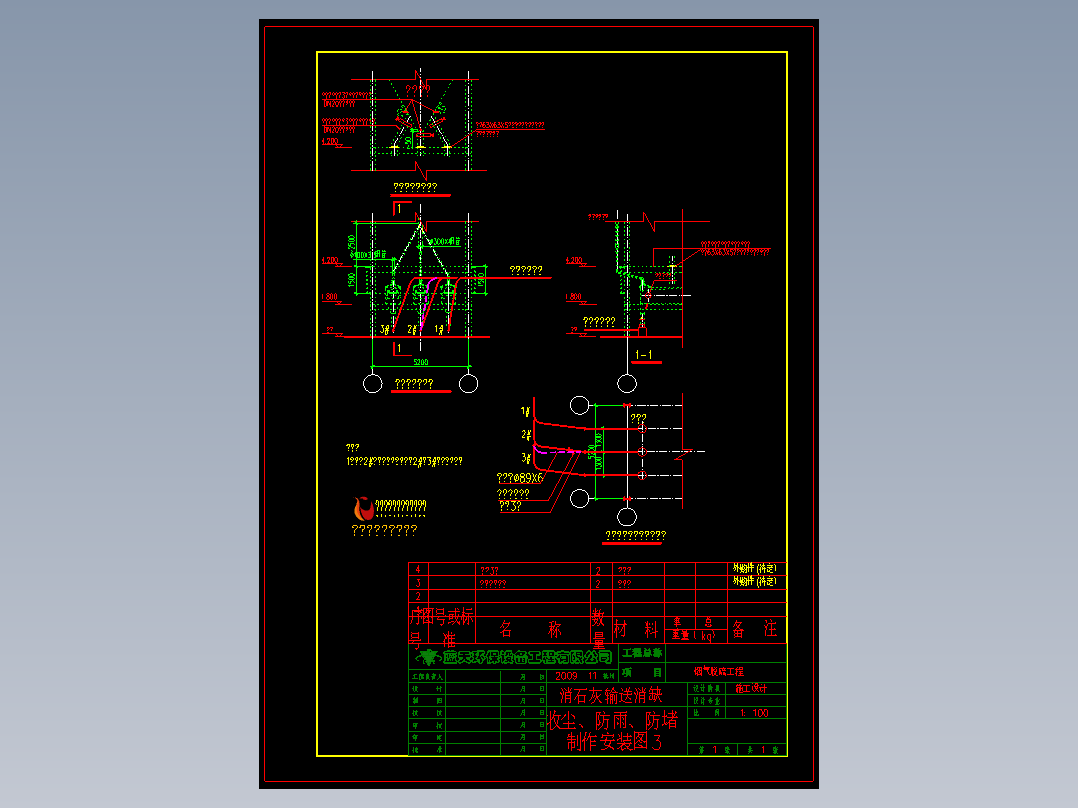This screenshot has width=1078, height=808.
Task: Select the design stage text 施工设计
Action: pyautogui.click(x=751, y=688)
